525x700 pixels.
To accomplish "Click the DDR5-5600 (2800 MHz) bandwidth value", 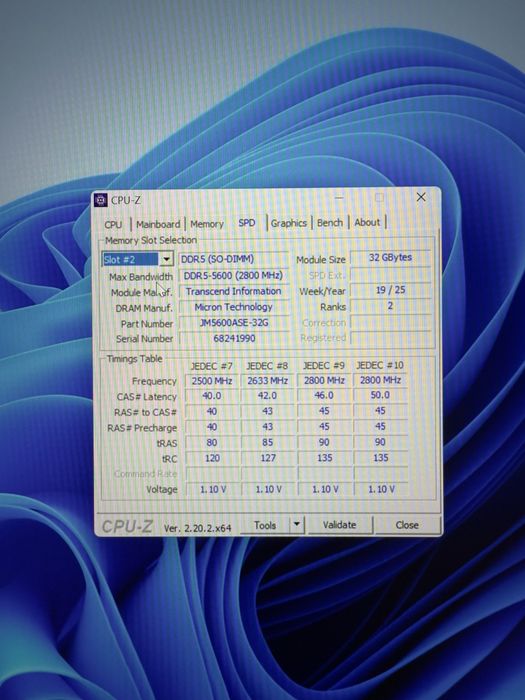I will pos(233,275).
